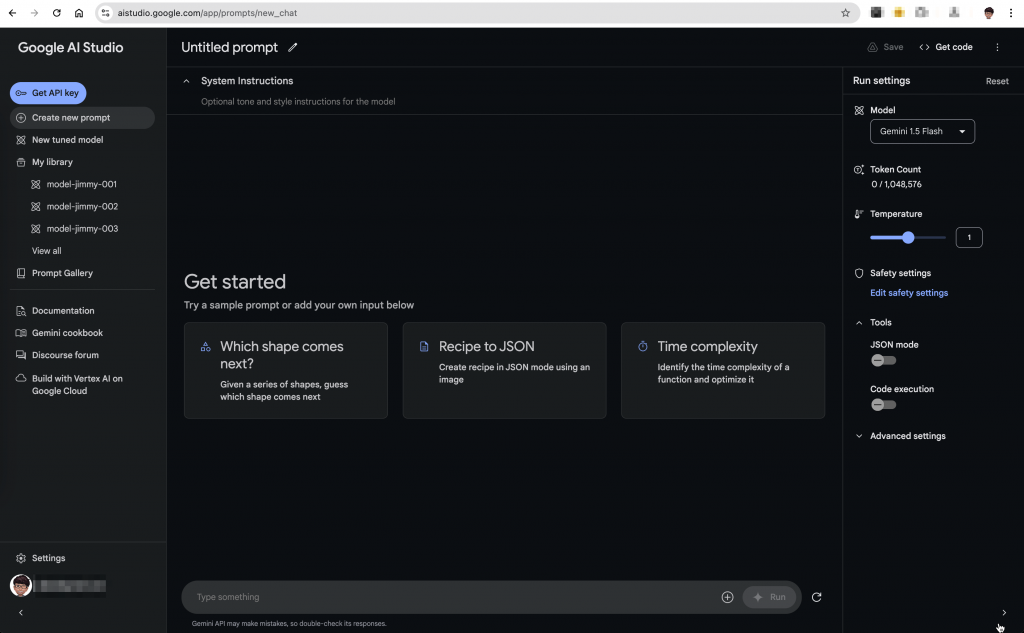The height and width of the screenshot is (633, 1024).
Task: Click the browser address bar URL
Action: point(207,13)
